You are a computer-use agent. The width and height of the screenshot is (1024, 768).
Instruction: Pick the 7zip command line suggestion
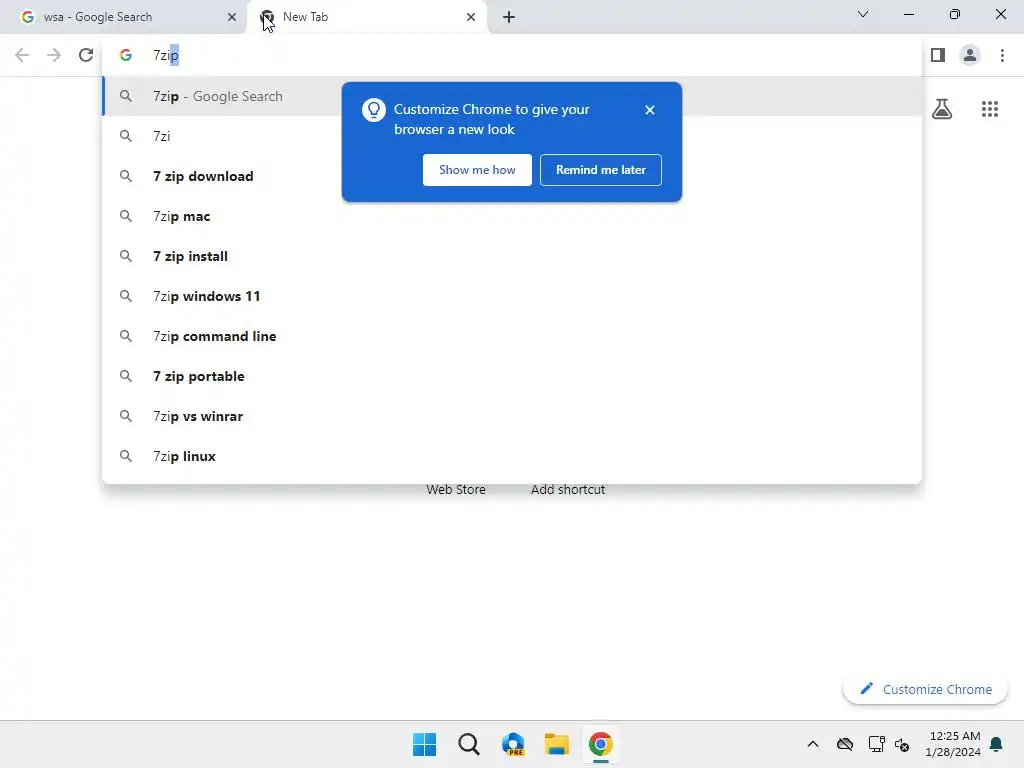click(x=512, y=336)
